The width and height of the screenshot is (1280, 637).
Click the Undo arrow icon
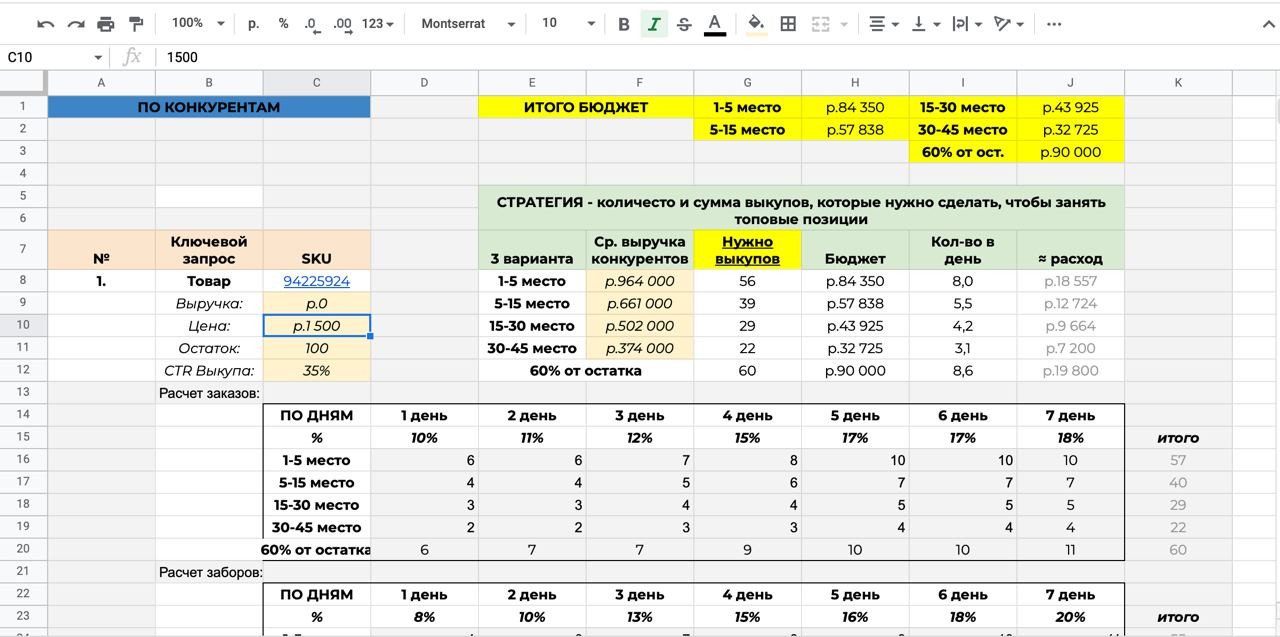46,24
